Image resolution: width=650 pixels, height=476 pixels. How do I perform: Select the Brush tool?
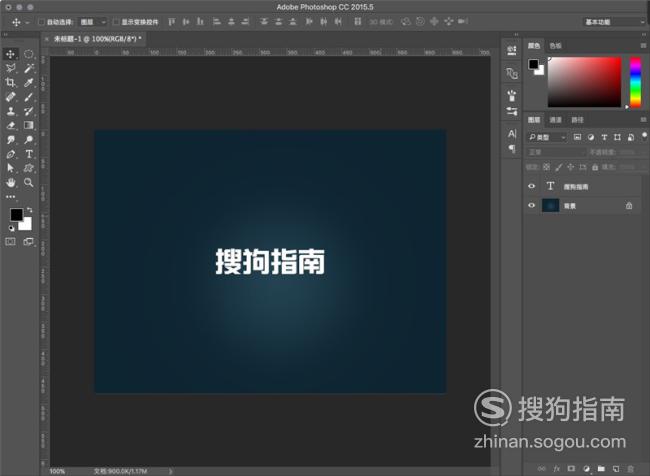point(29,97)
